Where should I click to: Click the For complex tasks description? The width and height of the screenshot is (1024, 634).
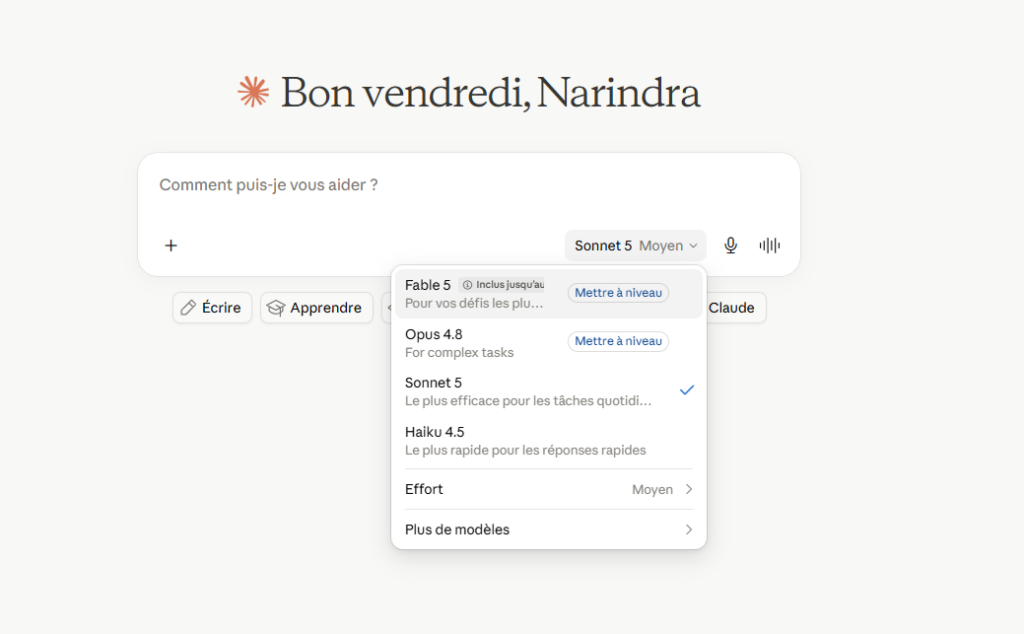pos(459,353)
